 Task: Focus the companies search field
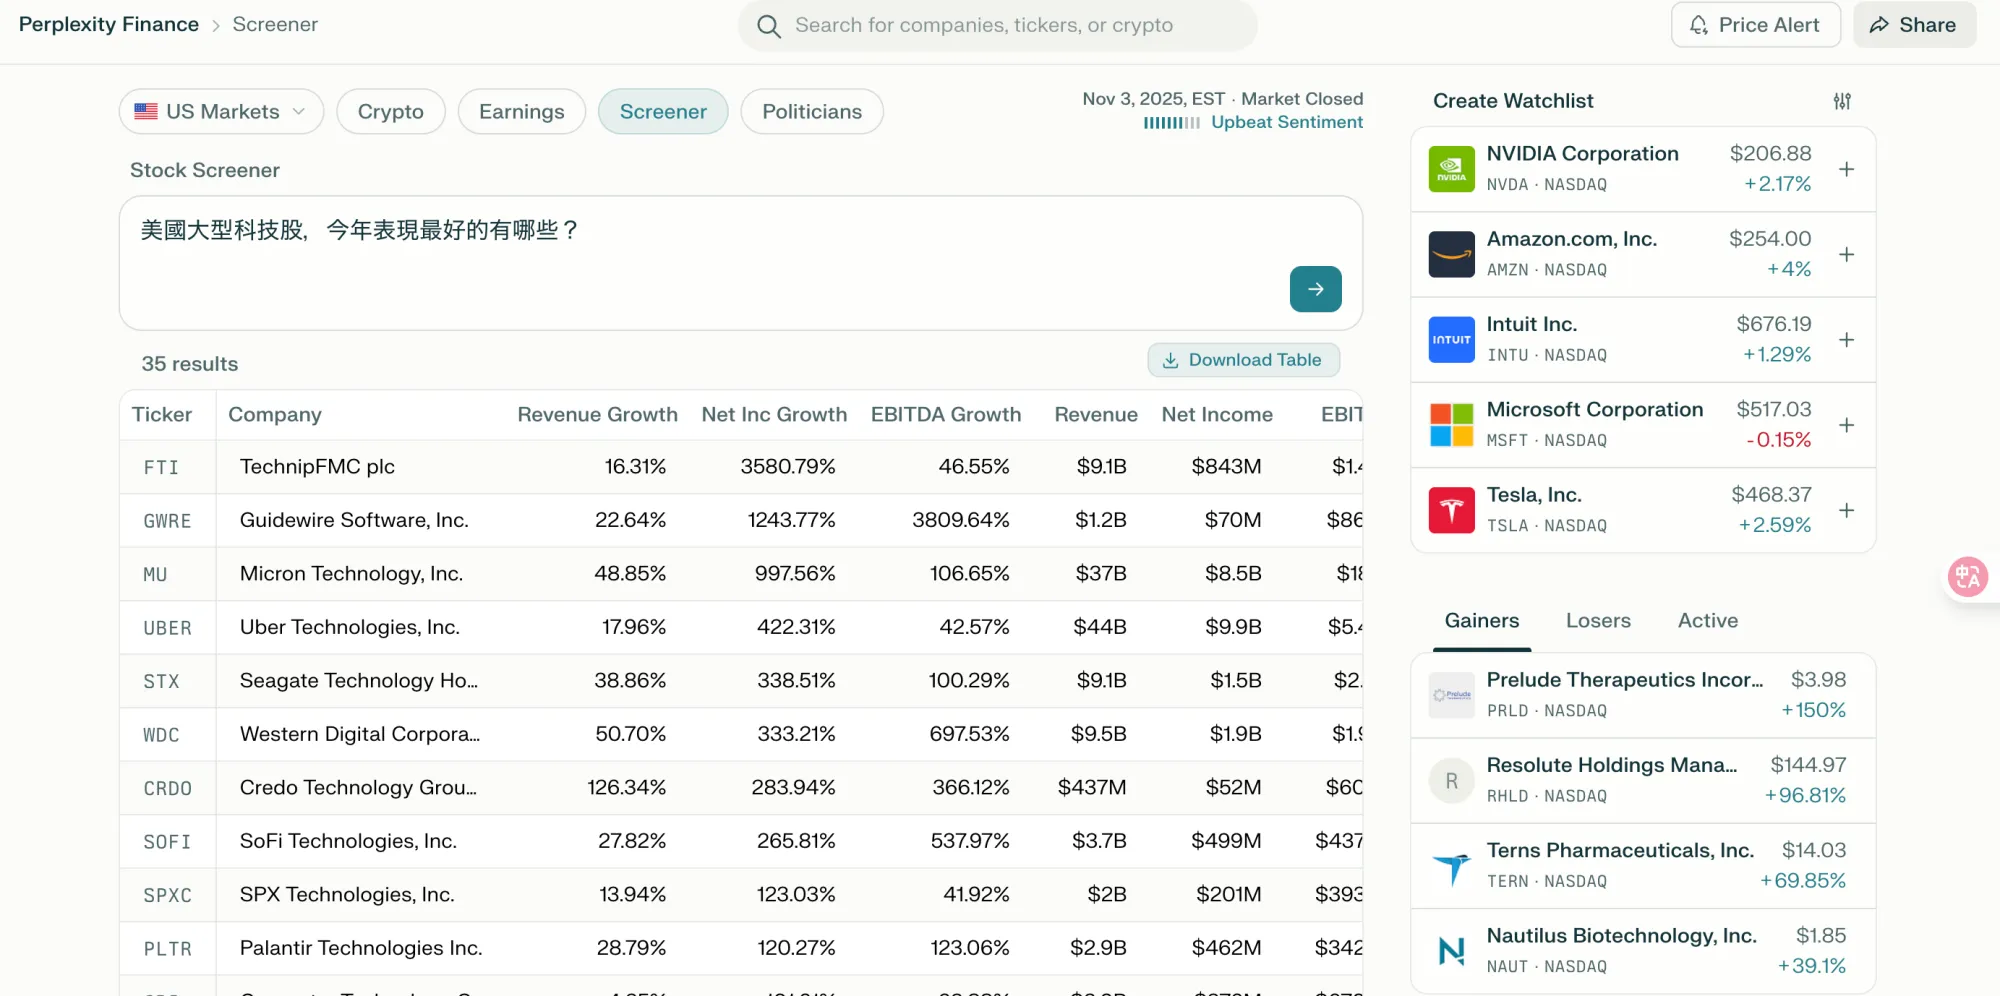(x=997, y=25)
